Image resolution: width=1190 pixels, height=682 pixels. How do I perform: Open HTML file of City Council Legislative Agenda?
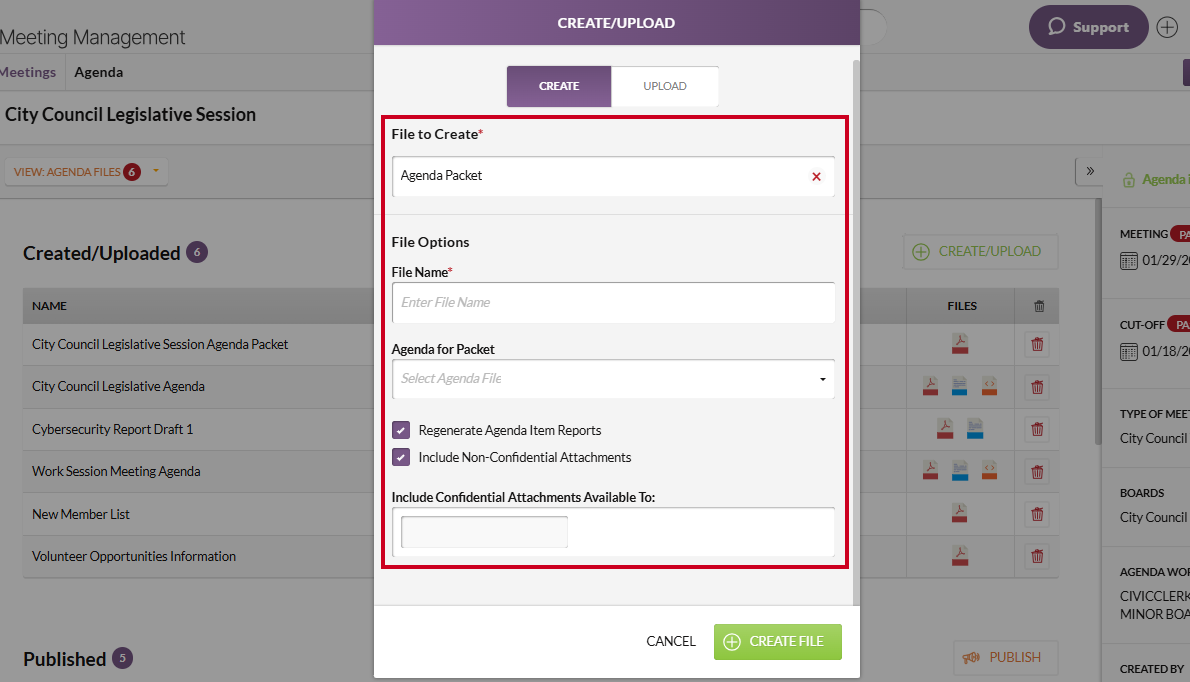tap(989, 386)
